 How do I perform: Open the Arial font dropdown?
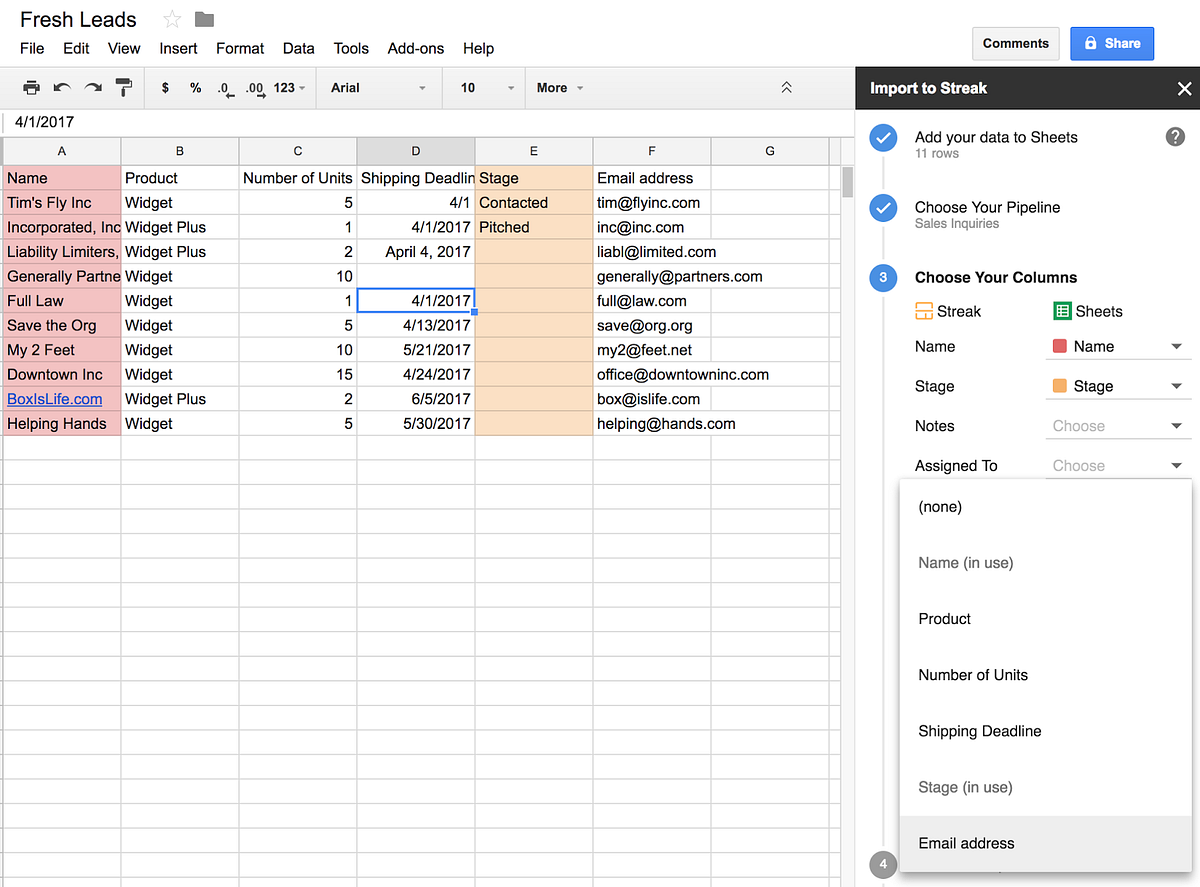[x=378, y=88]
